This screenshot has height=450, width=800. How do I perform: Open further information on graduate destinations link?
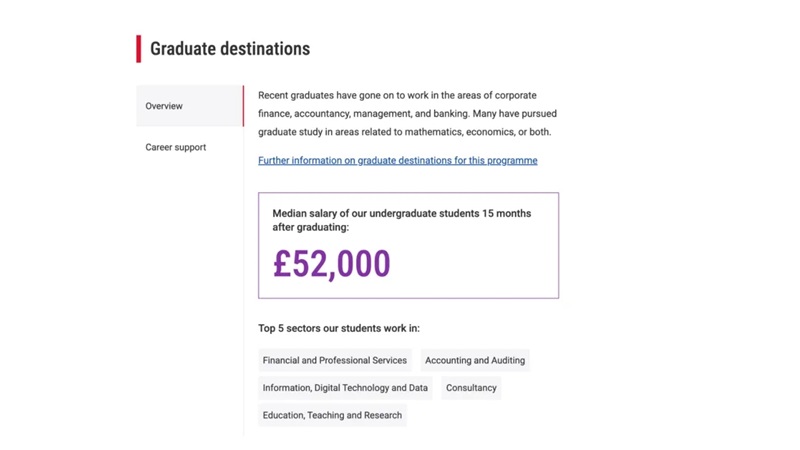click(x=397, y=160)
